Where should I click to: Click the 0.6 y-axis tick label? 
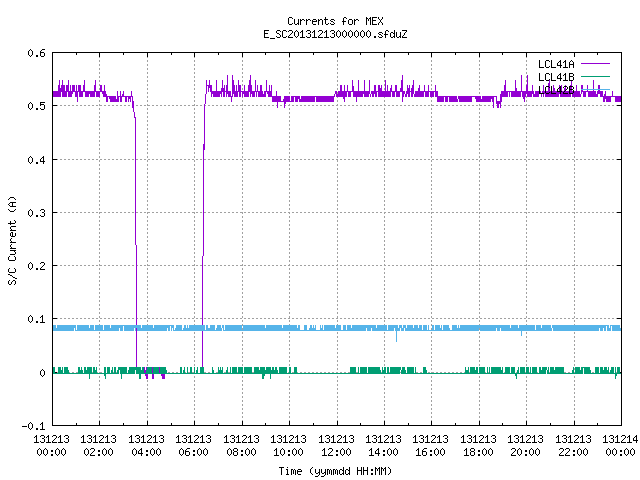(36, 53)
